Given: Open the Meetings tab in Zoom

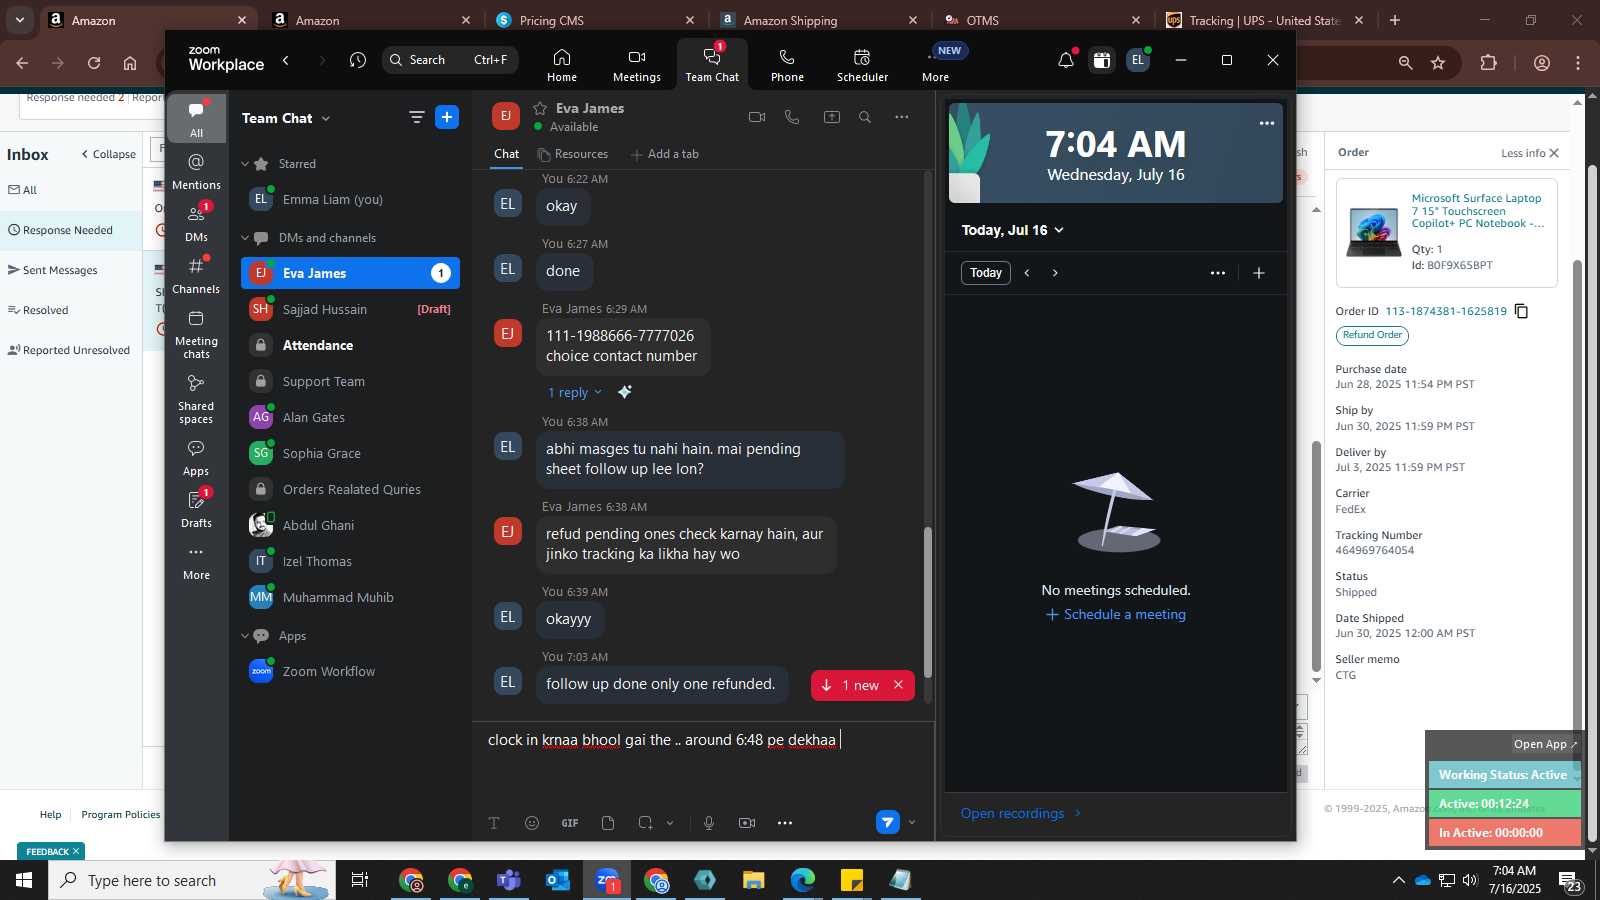Looking at the screenshot, I should tap(636, 66).
